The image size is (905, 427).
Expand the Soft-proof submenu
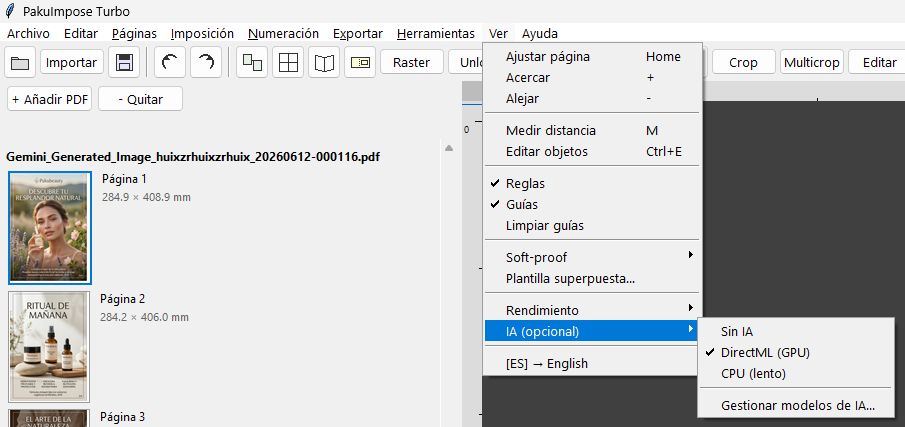point(592,257)
